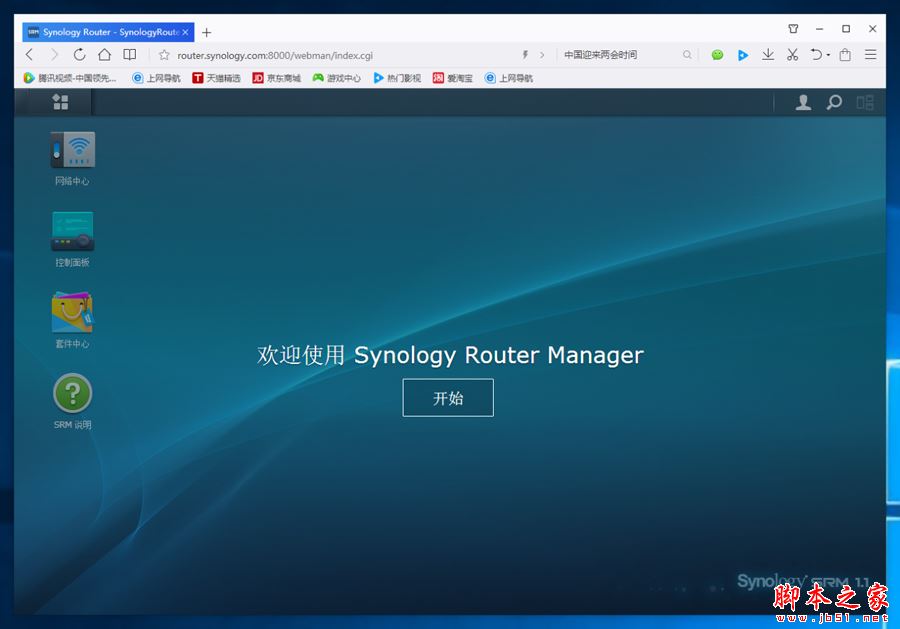Viewport: 900px width, 629px height.
Task: Open the Package Center (套件中心) icon
Action: click(x=72, y=312)
